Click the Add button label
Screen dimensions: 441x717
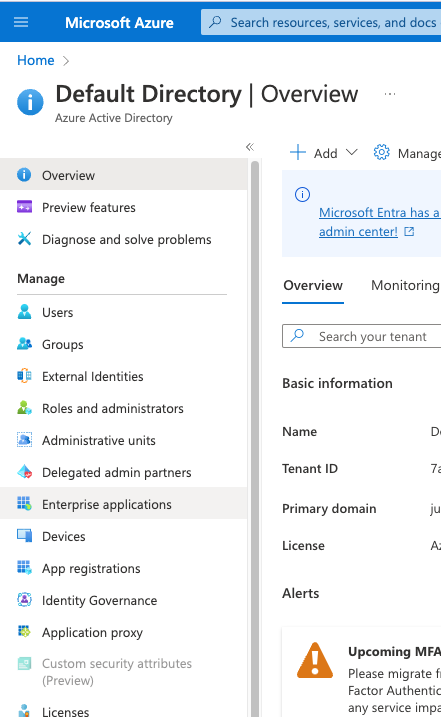(x=326, y=153)
